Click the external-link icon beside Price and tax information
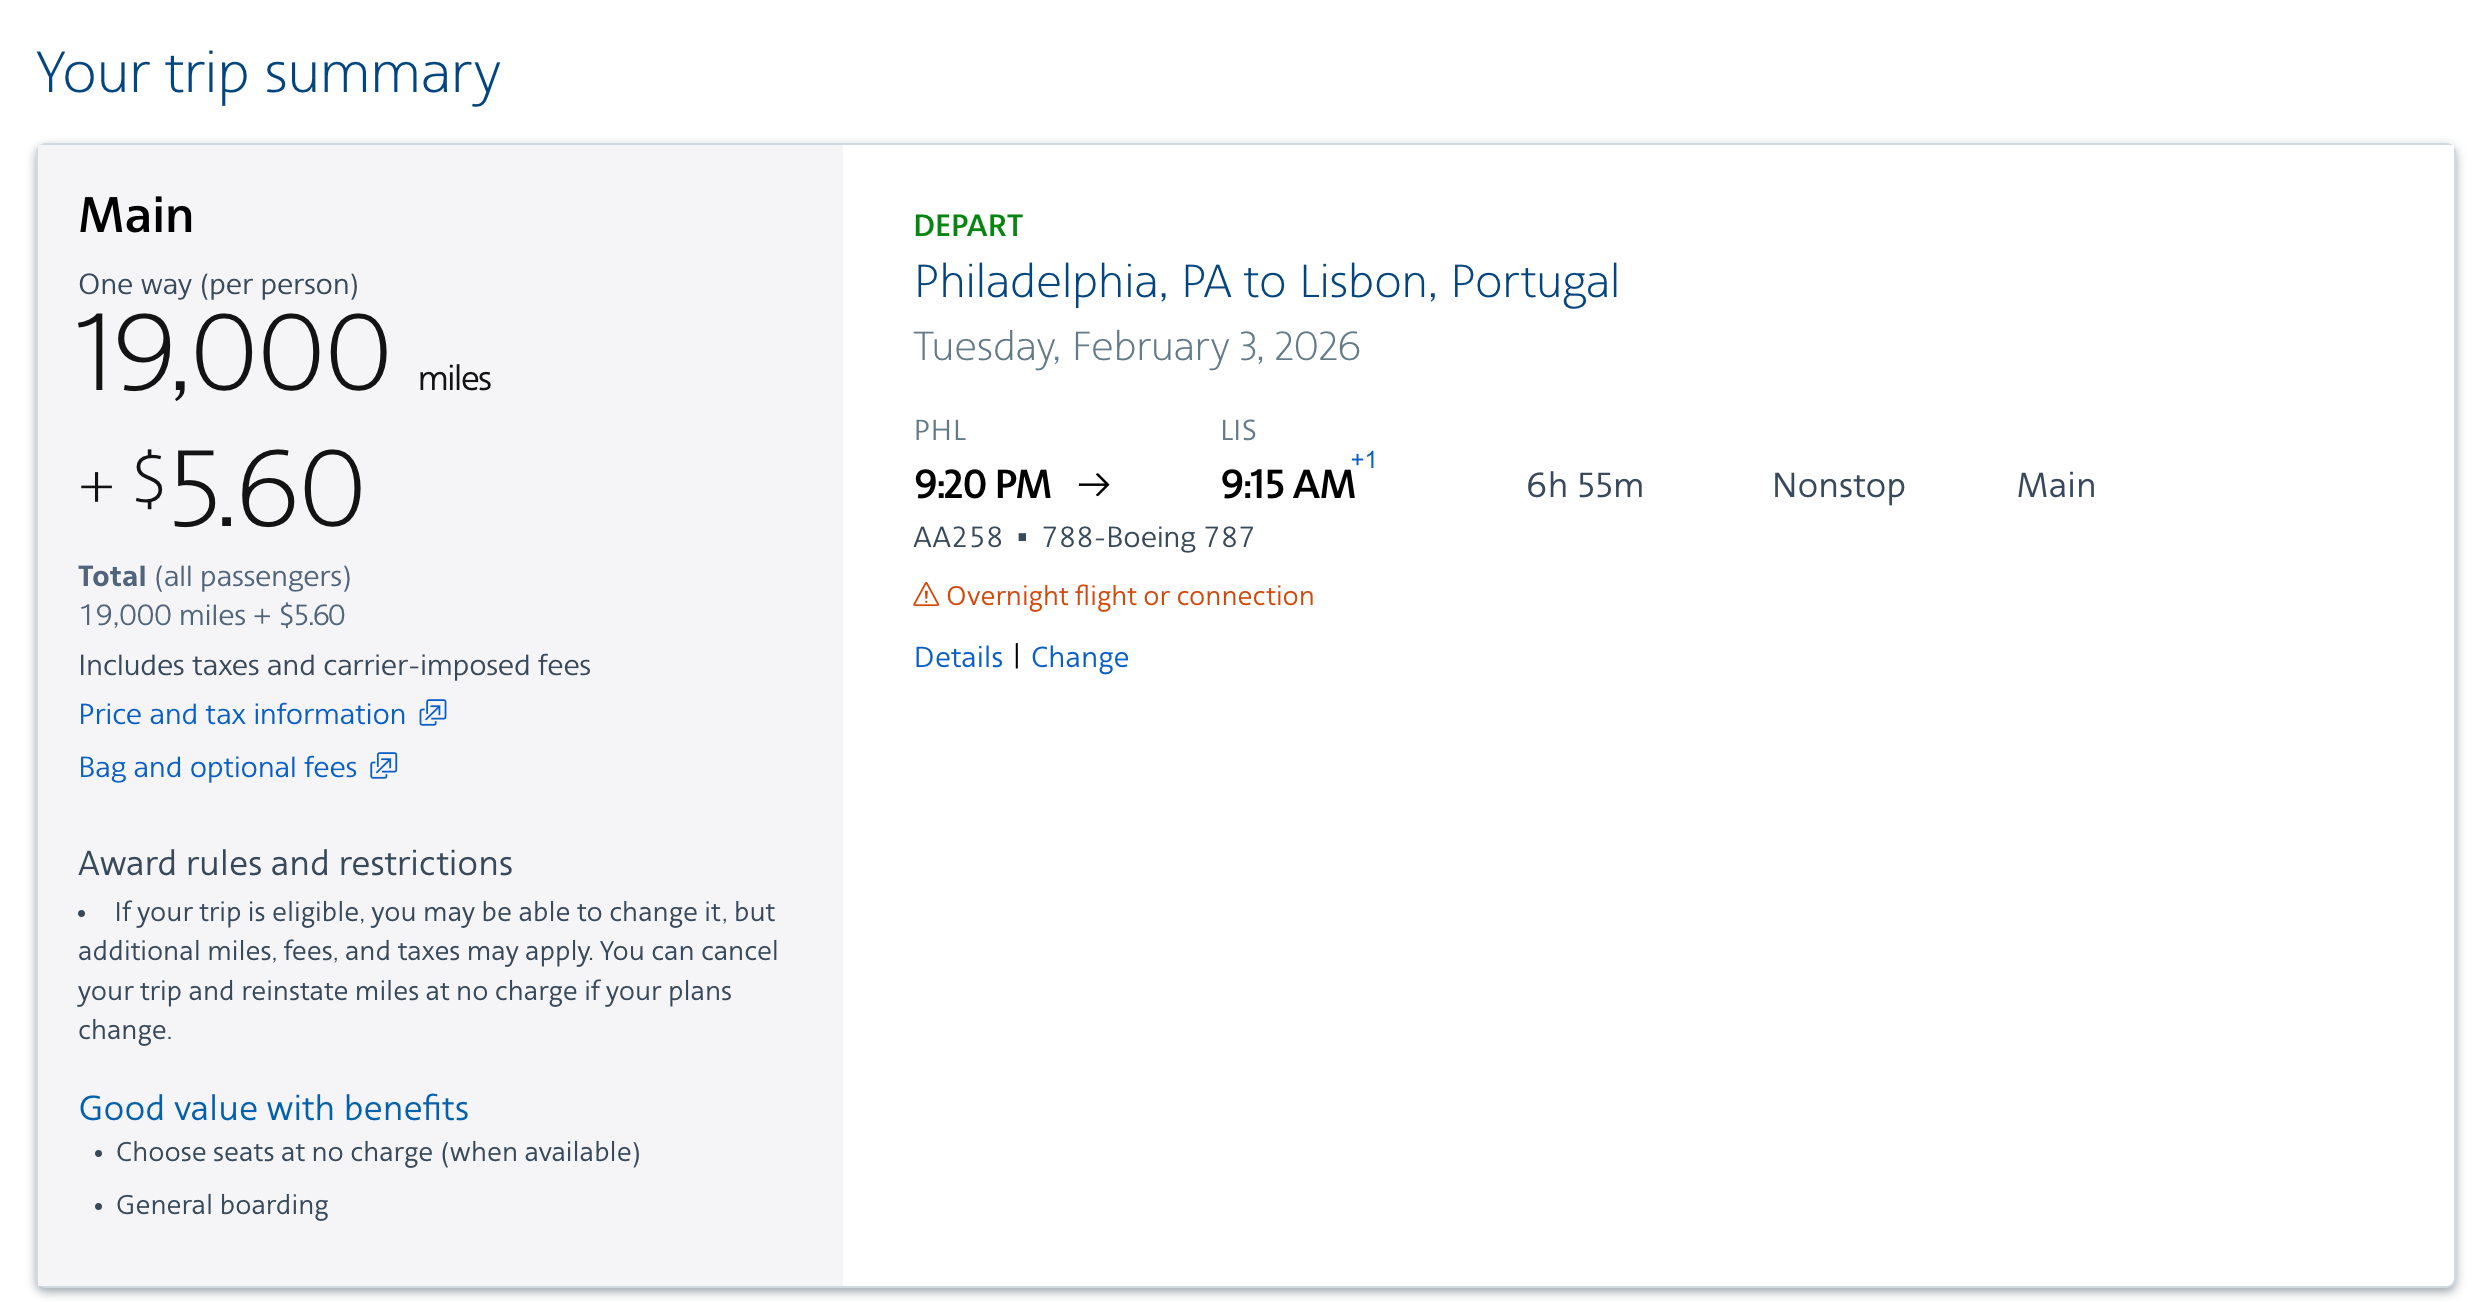2492x1302 pixels. point(433,713)
